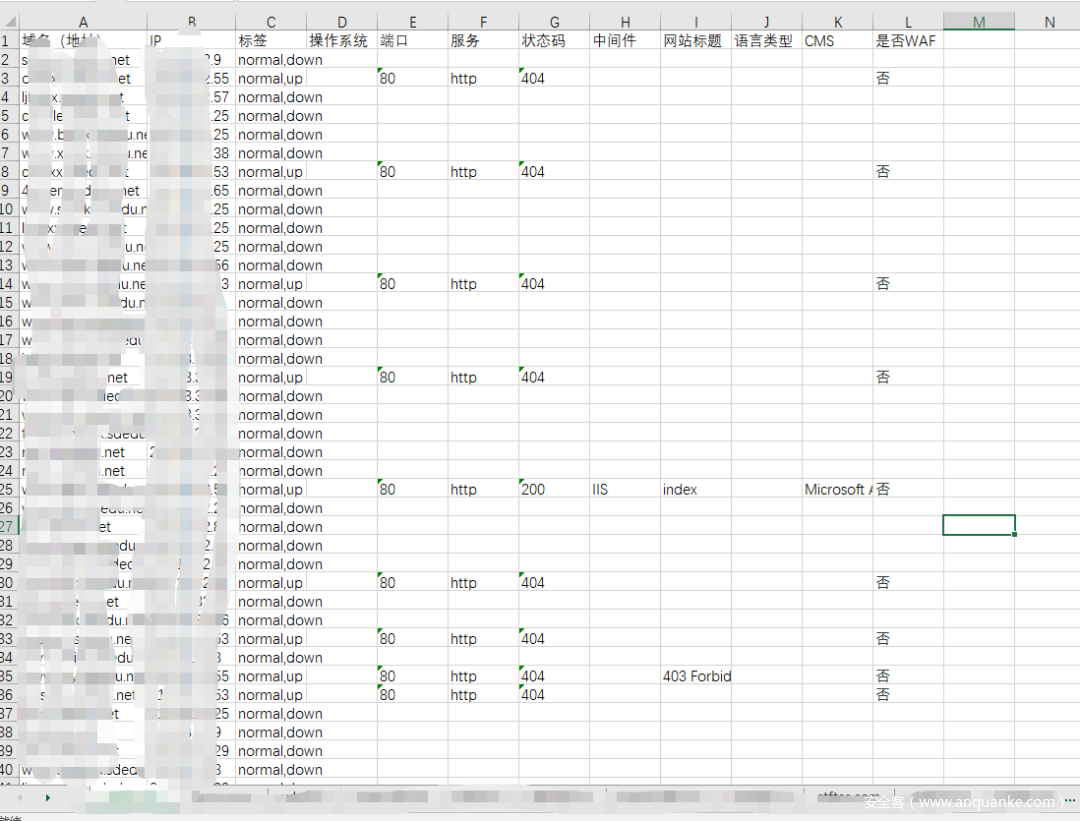Select column F header
Viewport: 1080px width, 821px height.
[x=483, y=22]
